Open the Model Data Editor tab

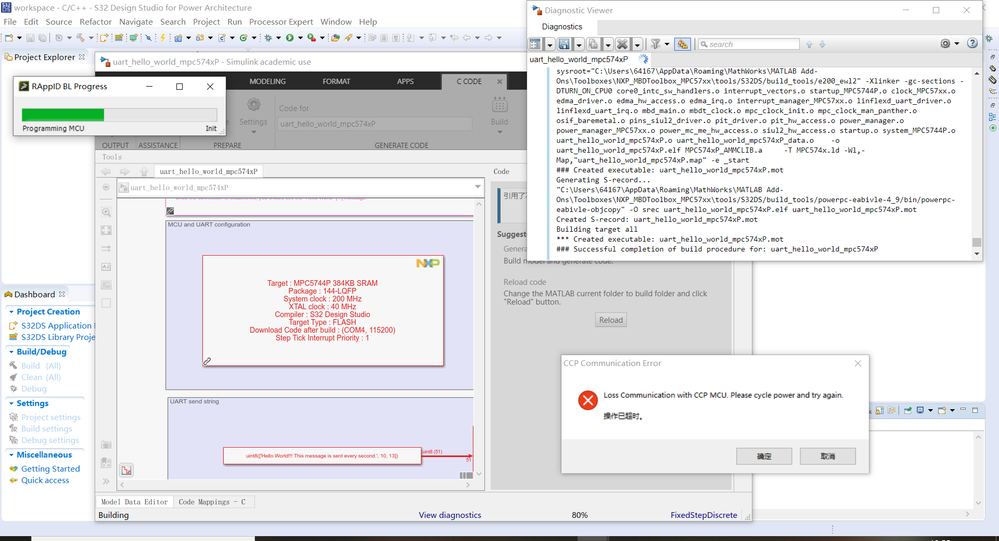[134, 502]
